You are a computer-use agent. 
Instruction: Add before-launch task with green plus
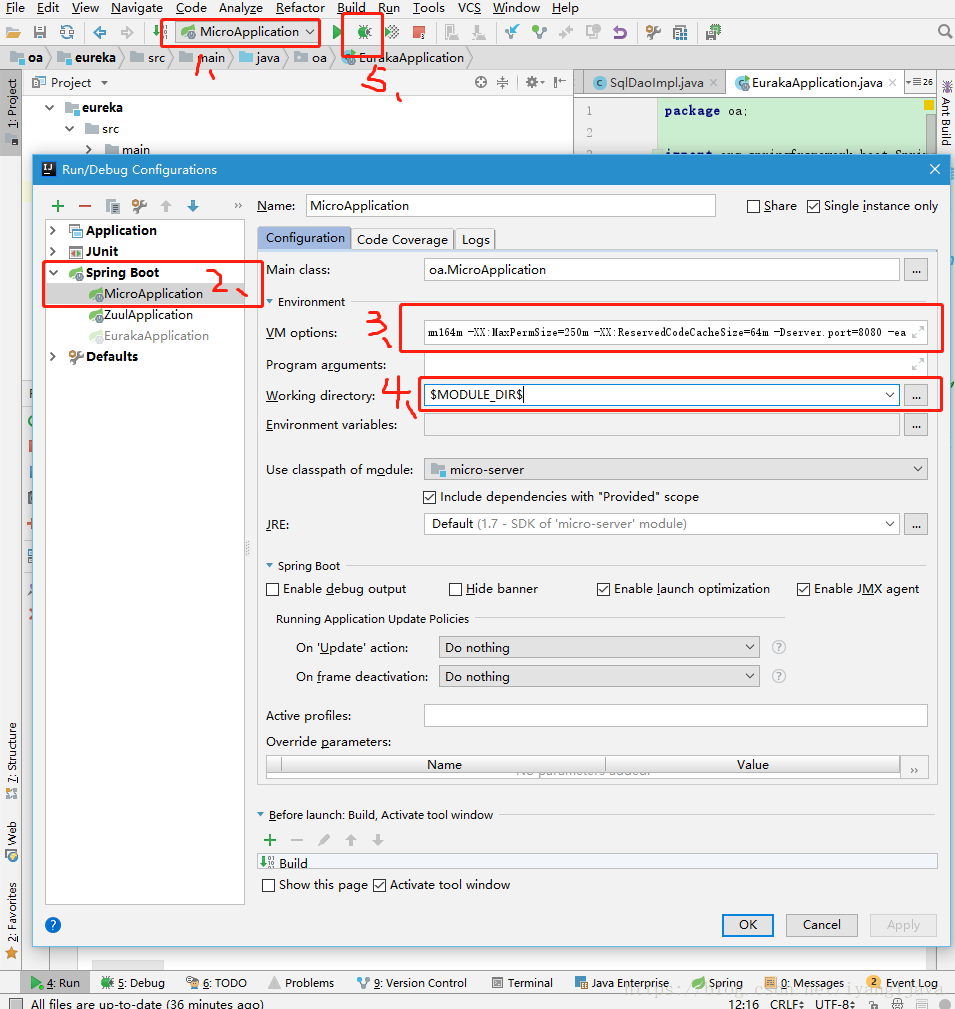(x=270, y=840)
